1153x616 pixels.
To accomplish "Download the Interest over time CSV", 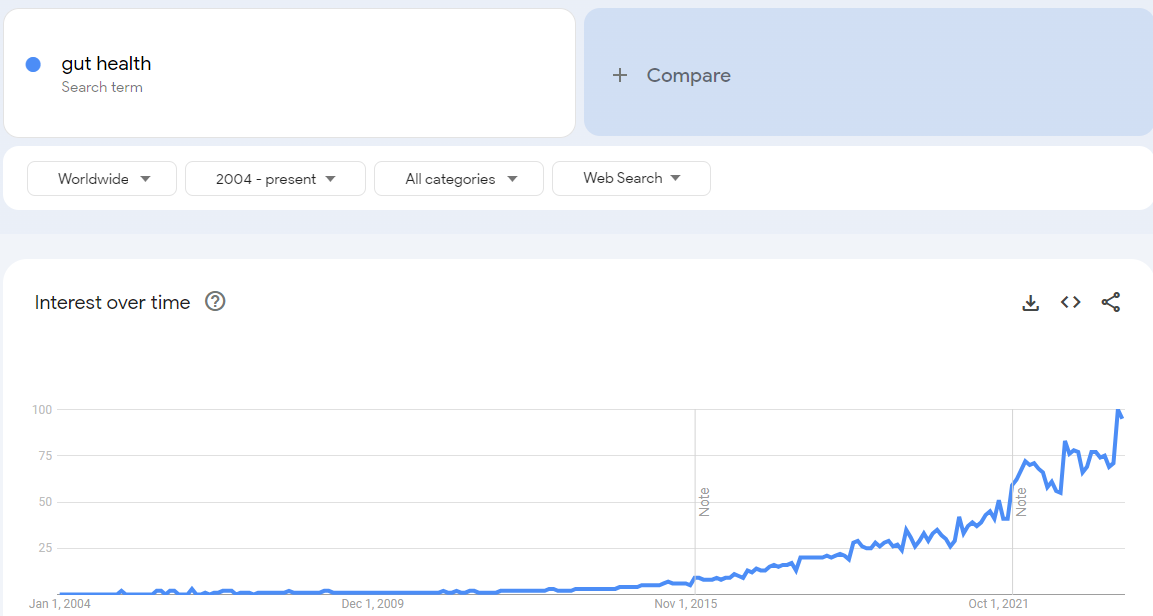I will pyautogui.click(x=1030, y=302).
